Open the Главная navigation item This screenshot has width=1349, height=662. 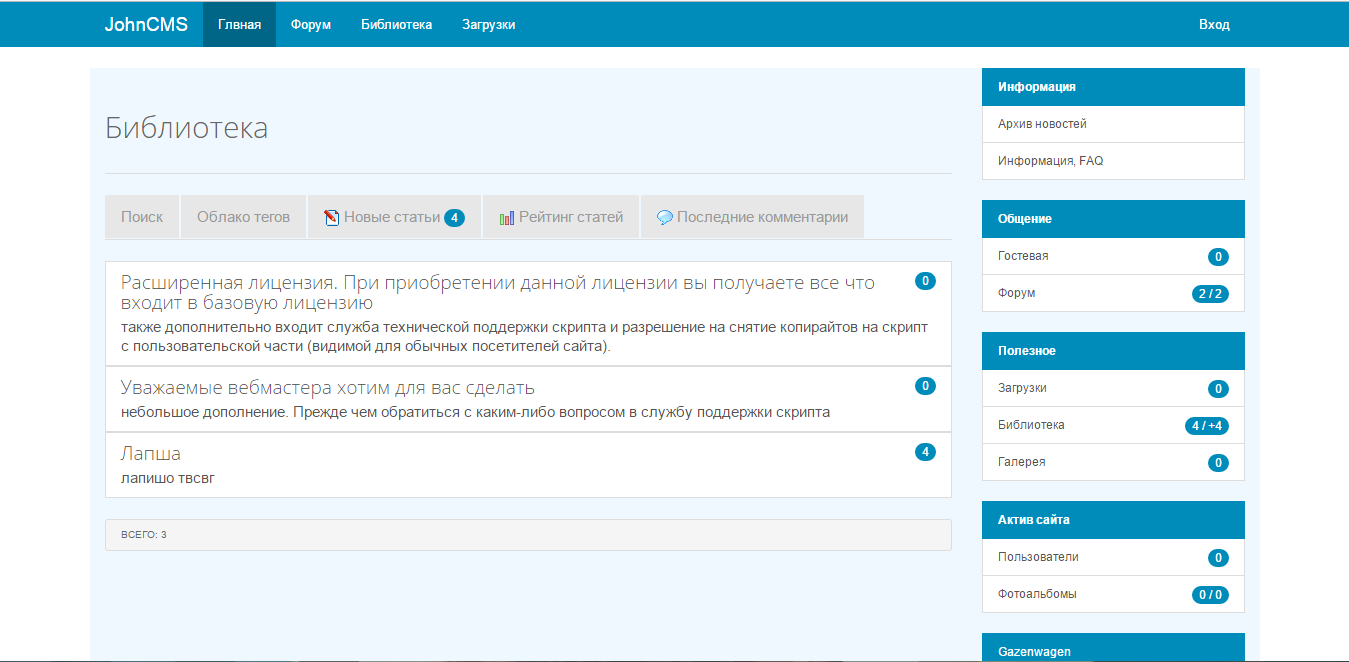(239, 25)
